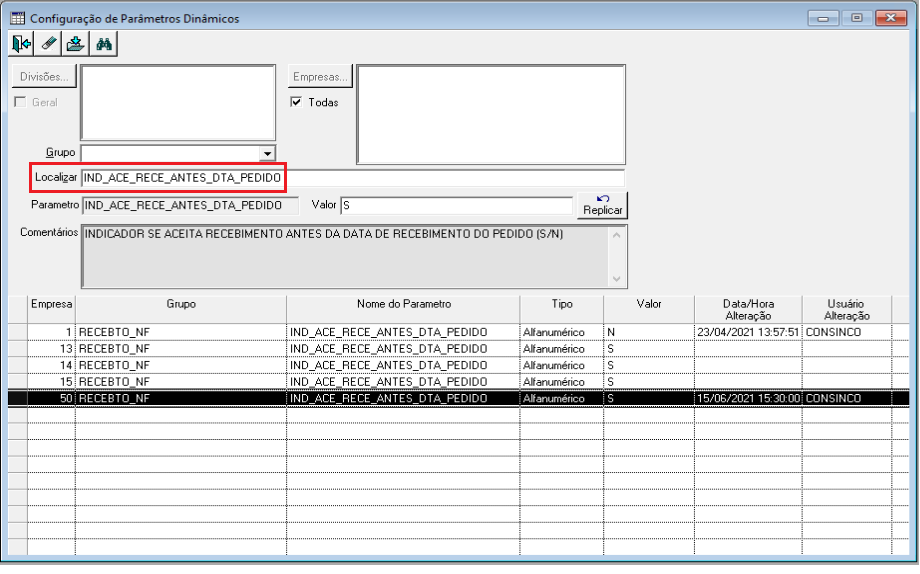Click the Divisões list box

pyautogui.click(x=178, y=103)
